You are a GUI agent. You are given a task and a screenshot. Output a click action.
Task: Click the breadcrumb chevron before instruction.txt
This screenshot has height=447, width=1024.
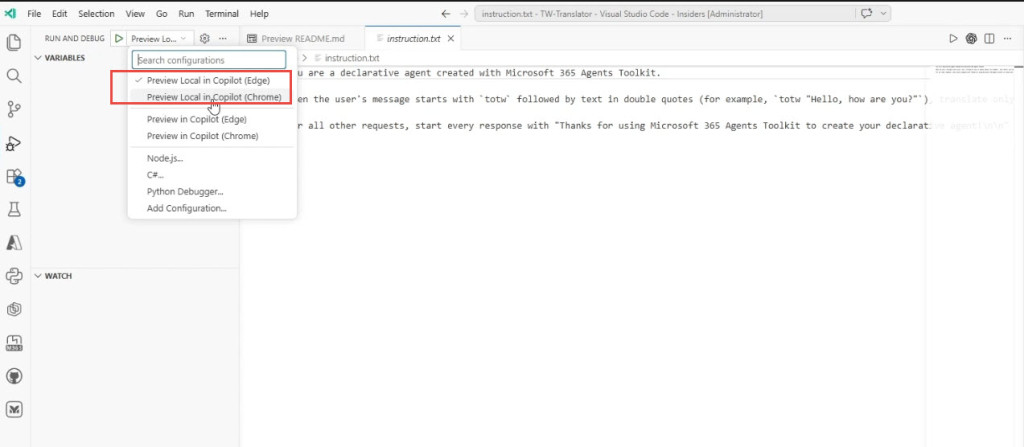coord(306,58)
